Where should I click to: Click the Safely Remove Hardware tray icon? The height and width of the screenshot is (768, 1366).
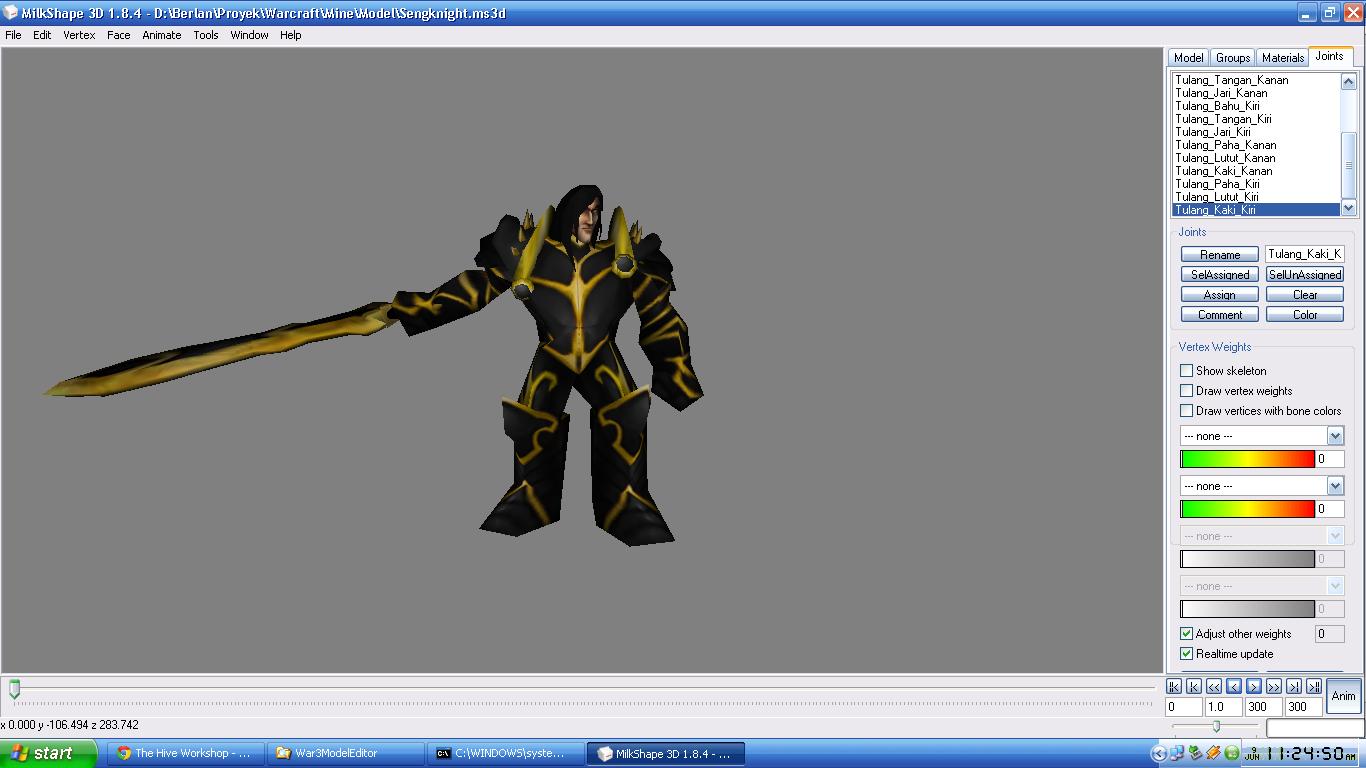1195,753
